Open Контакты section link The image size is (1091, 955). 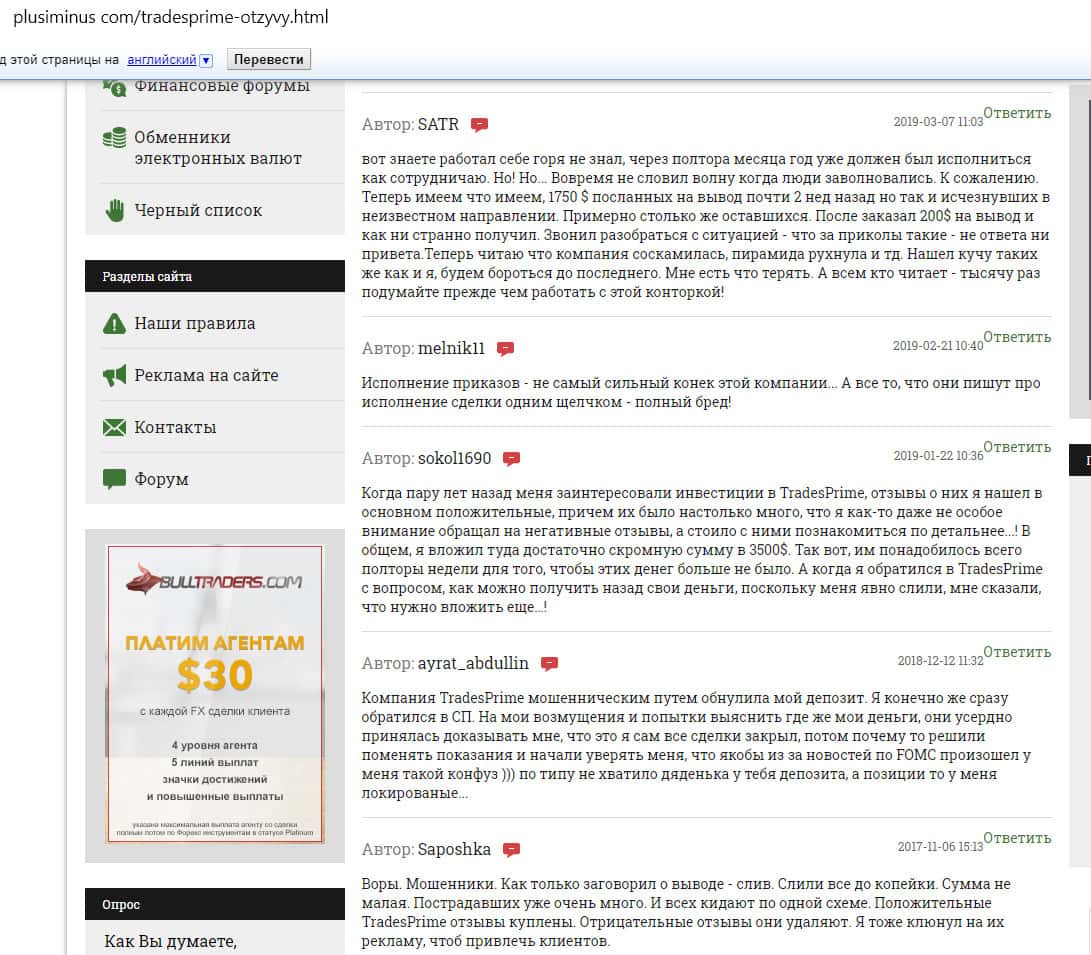[175, 427]
